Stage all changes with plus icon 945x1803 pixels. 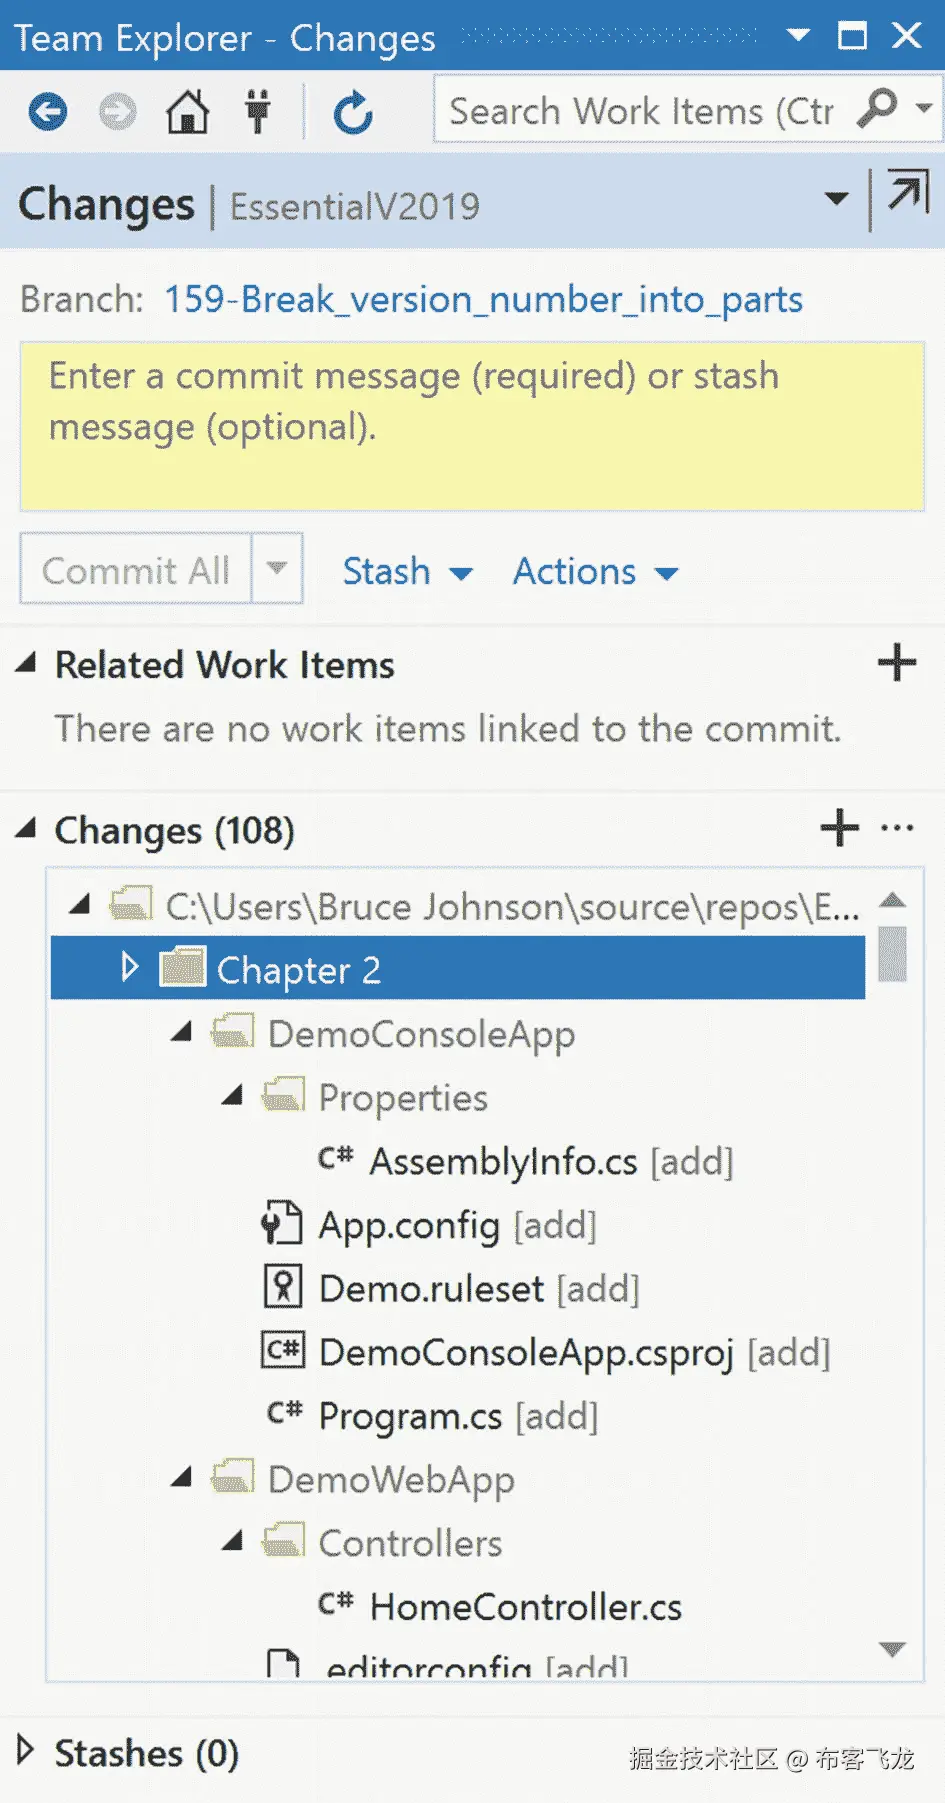[x=839, y=828]
